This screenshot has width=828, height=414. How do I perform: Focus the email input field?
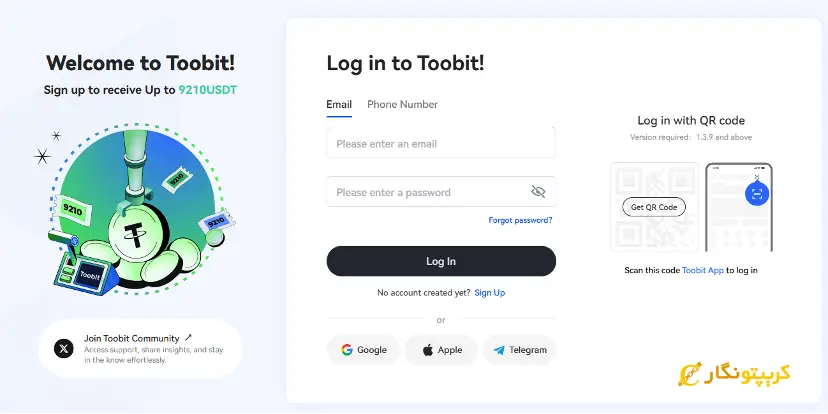tap(441, 144)
